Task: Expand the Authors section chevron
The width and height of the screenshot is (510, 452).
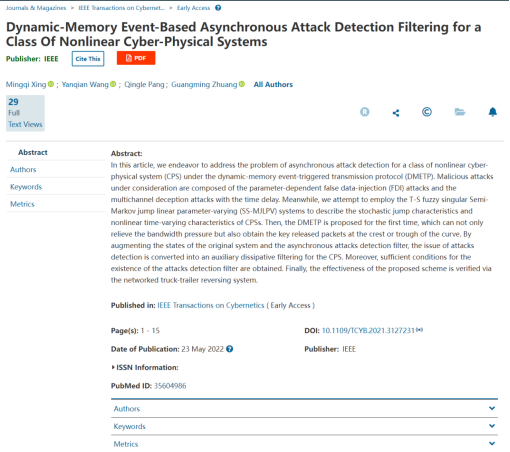Action: coord(492,408)
